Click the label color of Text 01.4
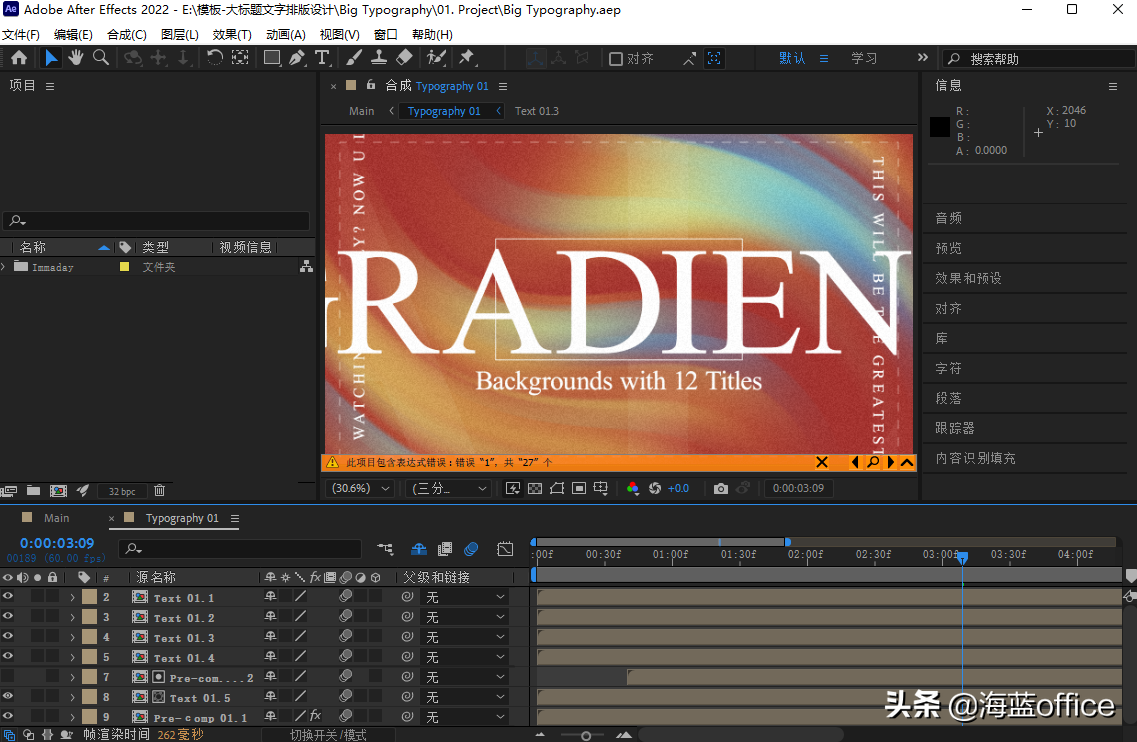1137x742 pixels. (90, 657)
